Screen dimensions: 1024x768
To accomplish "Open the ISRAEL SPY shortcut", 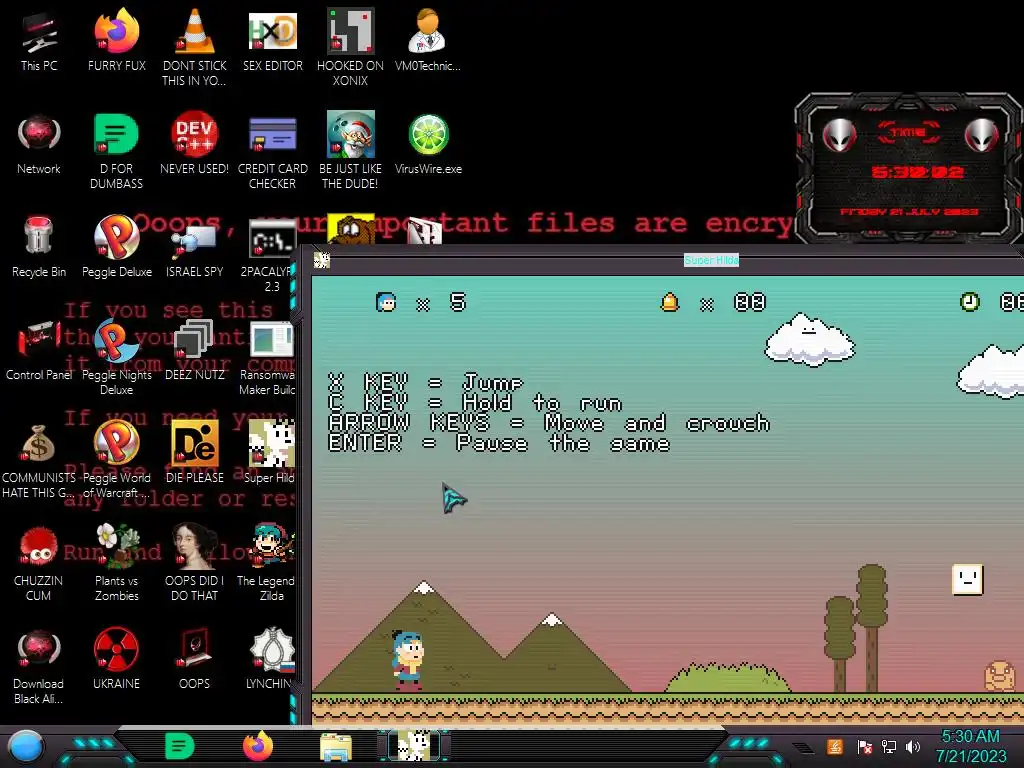I will coord(194,247).
